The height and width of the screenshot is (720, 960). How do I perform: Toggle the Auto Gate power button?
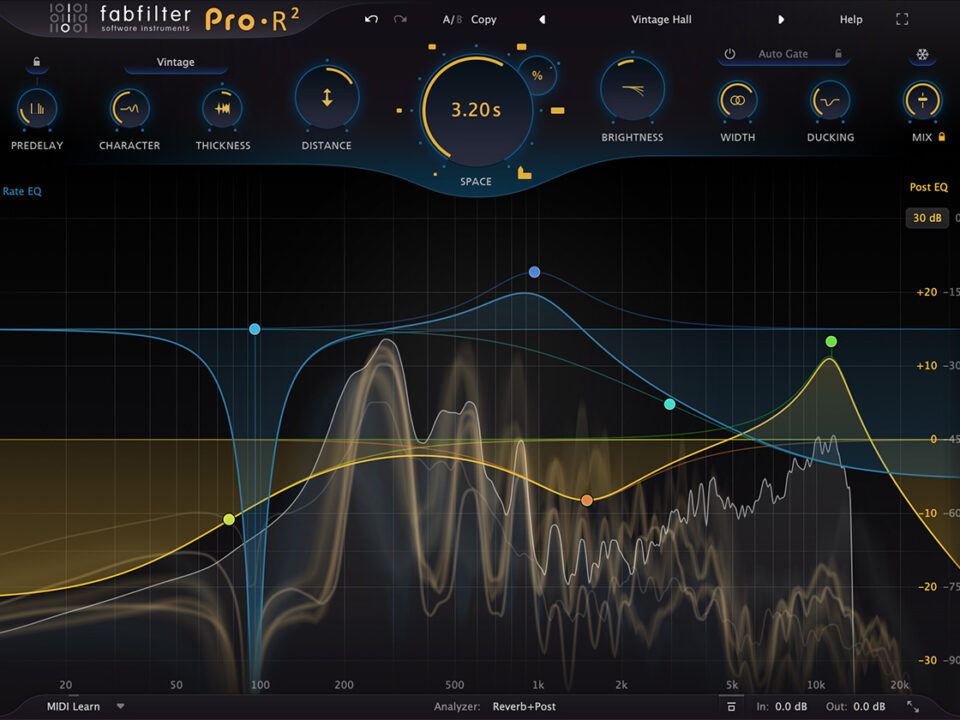(x=730, y=54)
